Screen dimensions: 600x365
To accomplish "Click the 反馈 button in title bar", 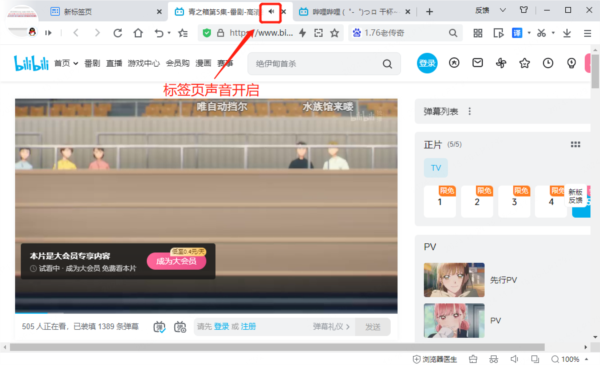I will [482, 11].
